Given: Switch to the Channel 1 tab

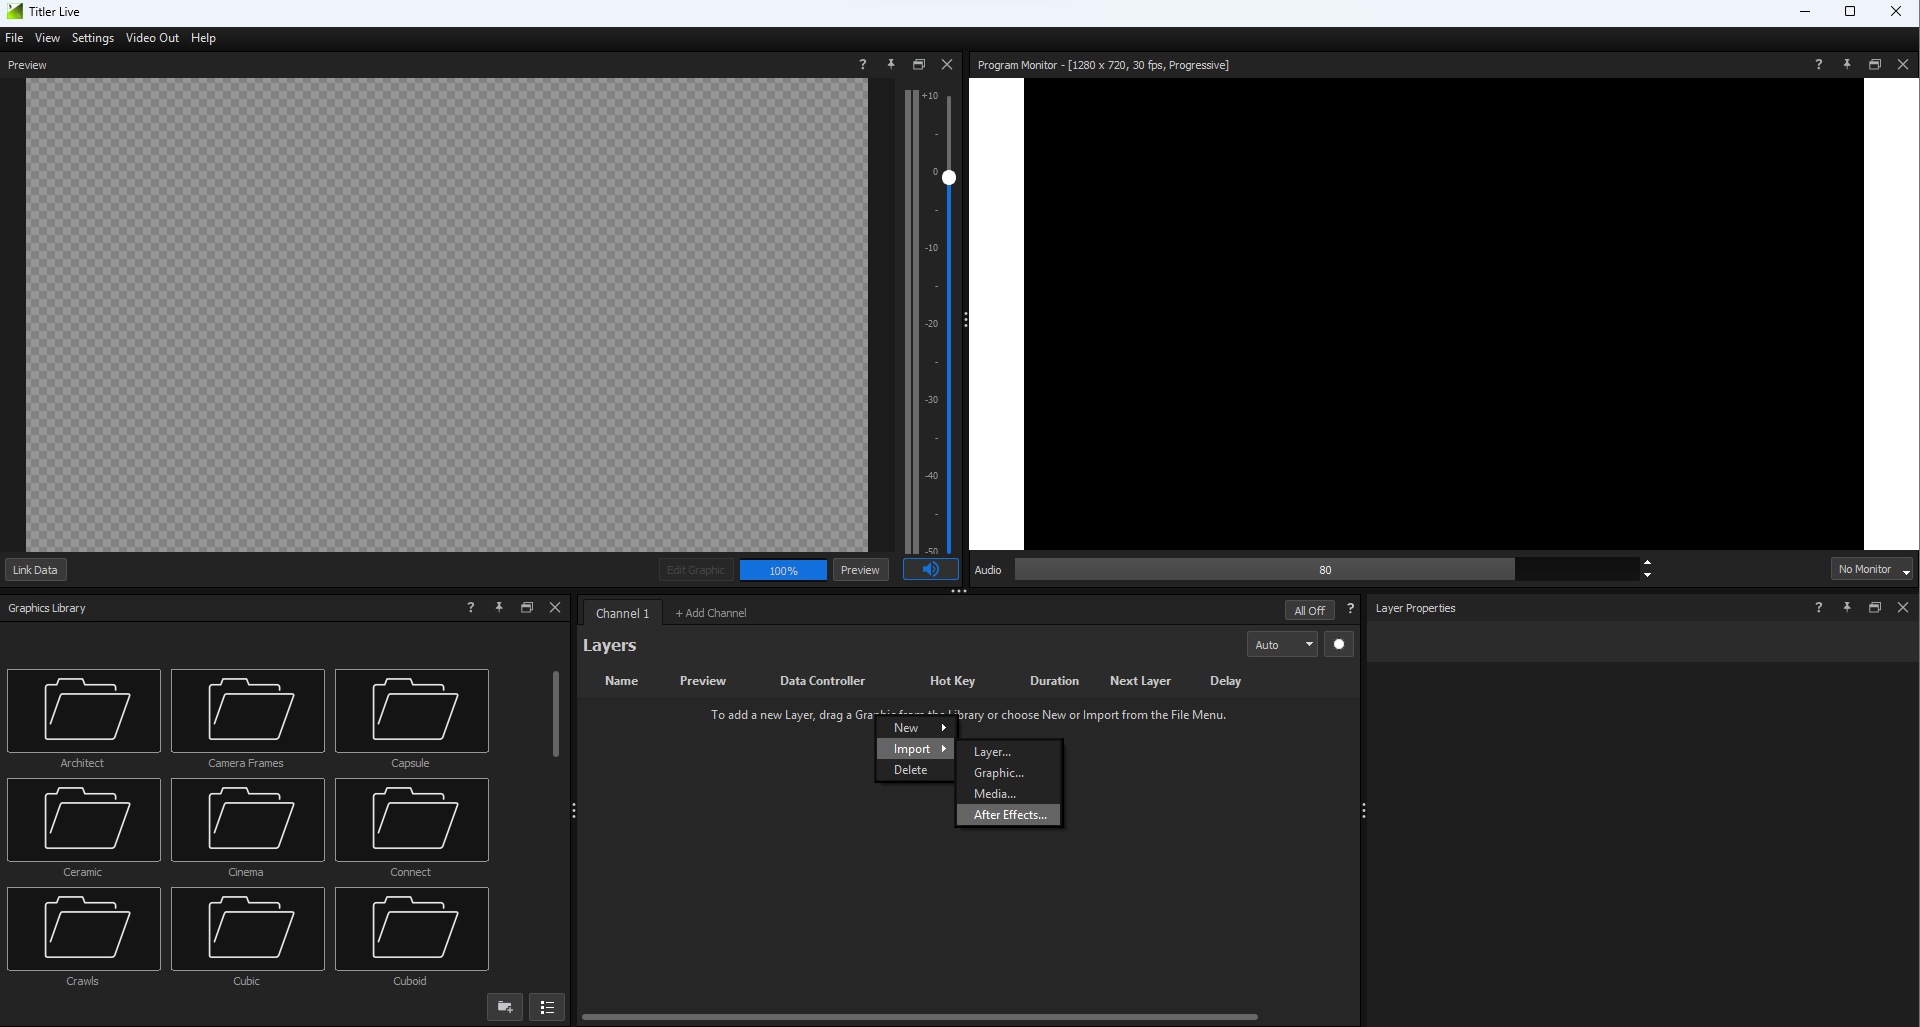Looking at the screenshot, I should pyautogui.click(x=622, y=613).
